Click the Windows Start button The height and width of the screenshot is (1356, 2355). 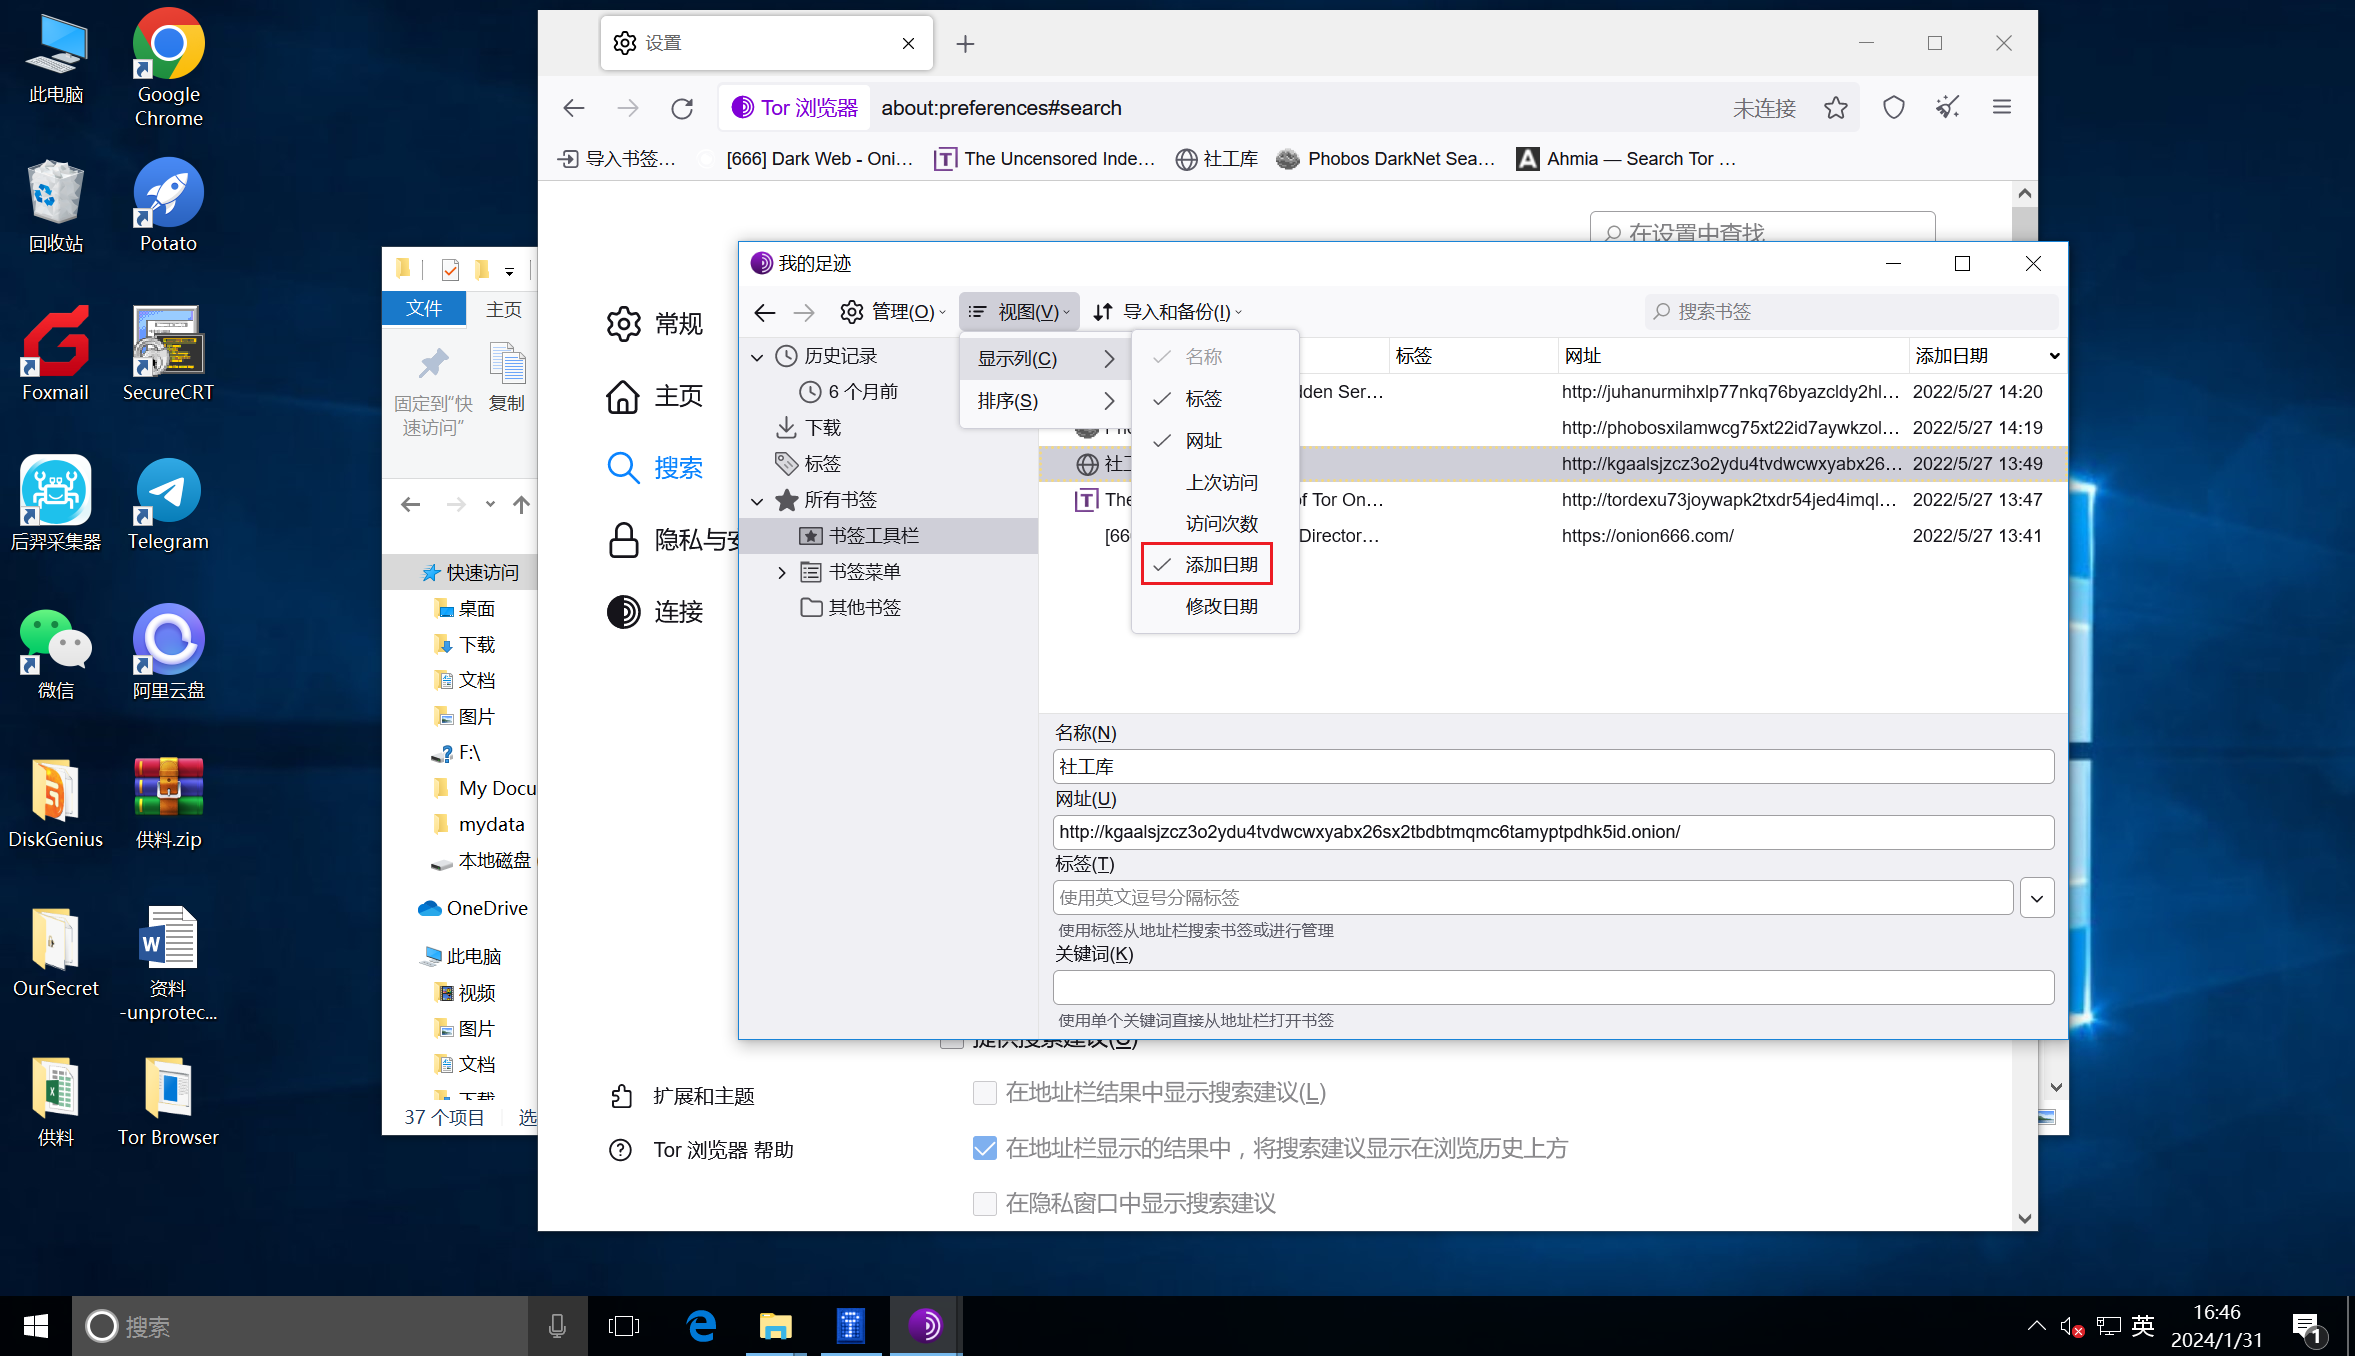[36, 1326]
